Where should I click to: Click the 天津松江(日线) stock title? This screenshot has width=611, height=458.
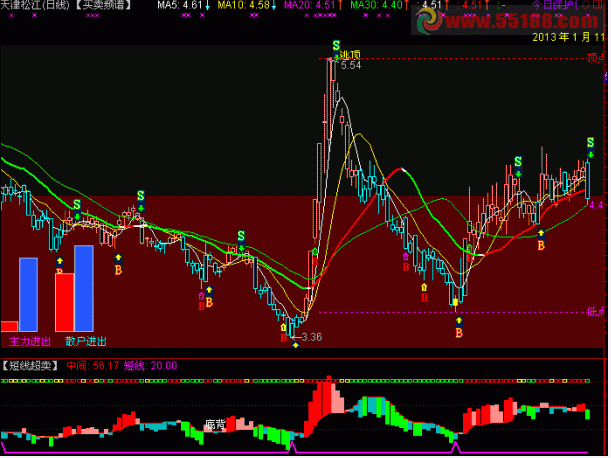pyautogui.click(x=35, y=5)
